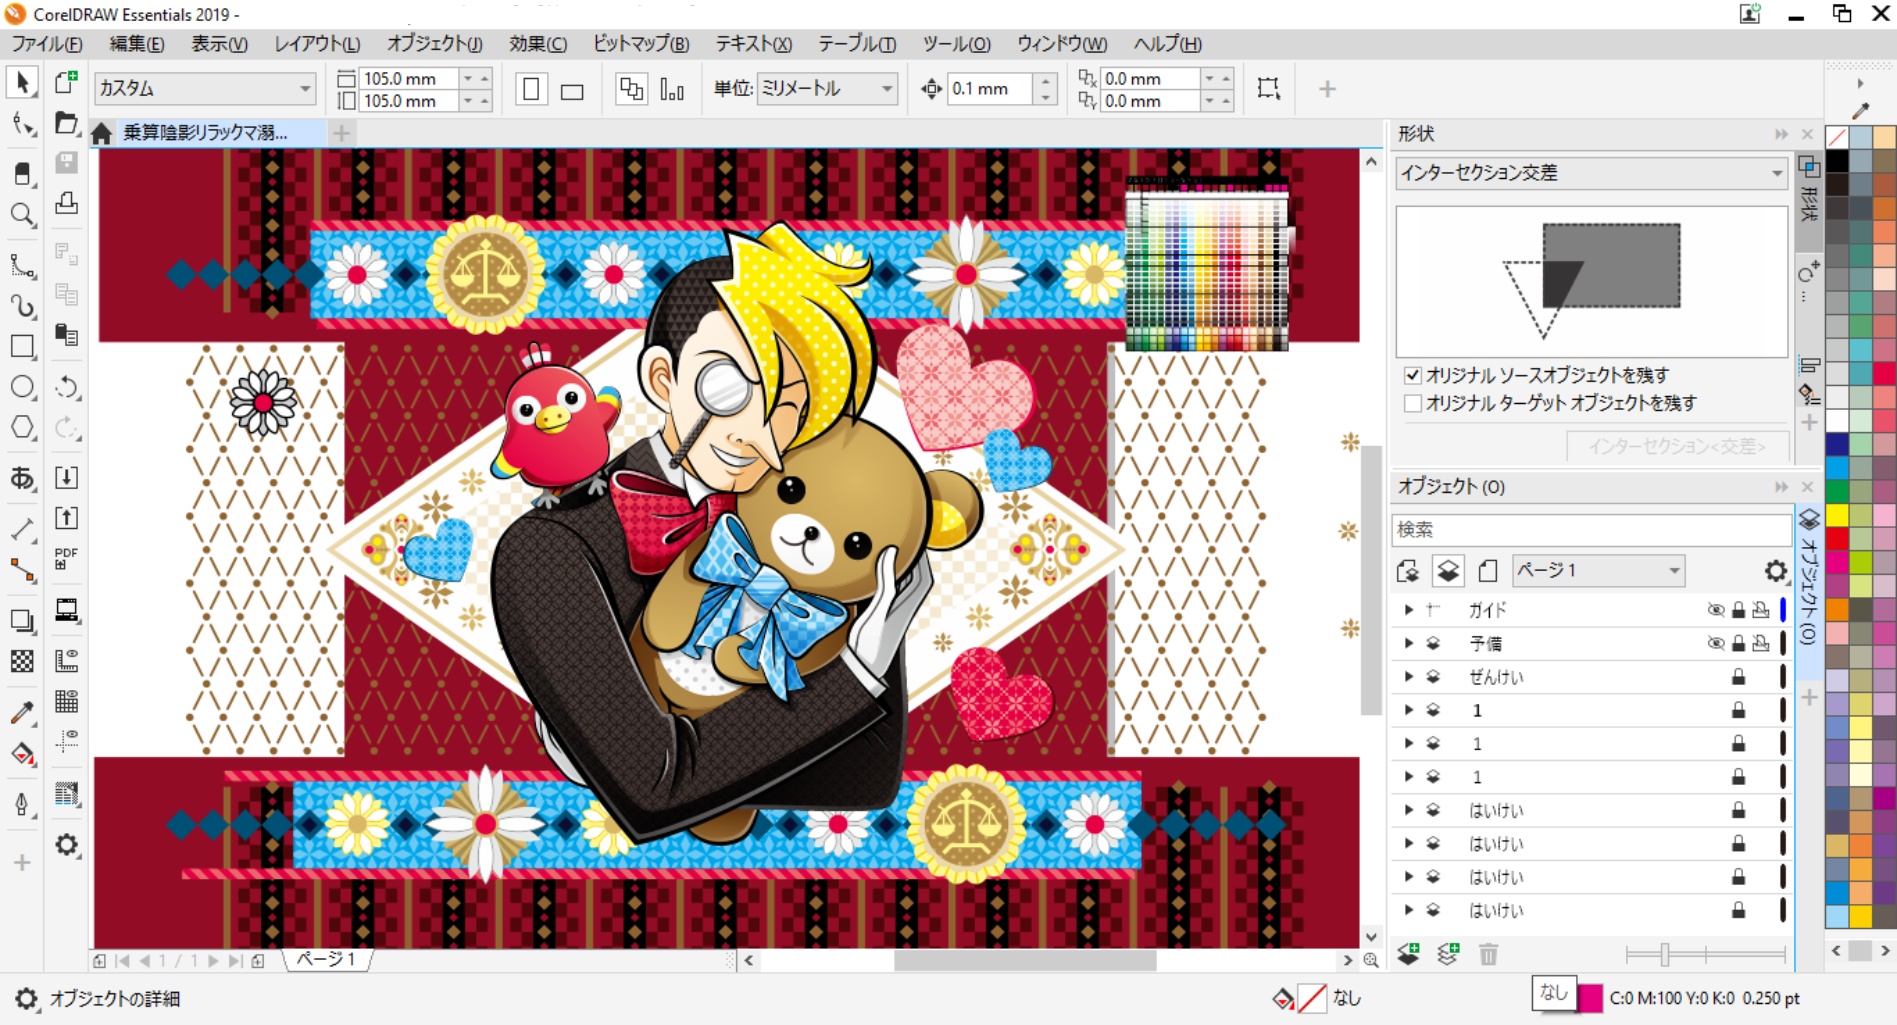Toggle the lock on the 予備 layer
Viewport: 1897px width, 1025px height.
click(1739, 643)
